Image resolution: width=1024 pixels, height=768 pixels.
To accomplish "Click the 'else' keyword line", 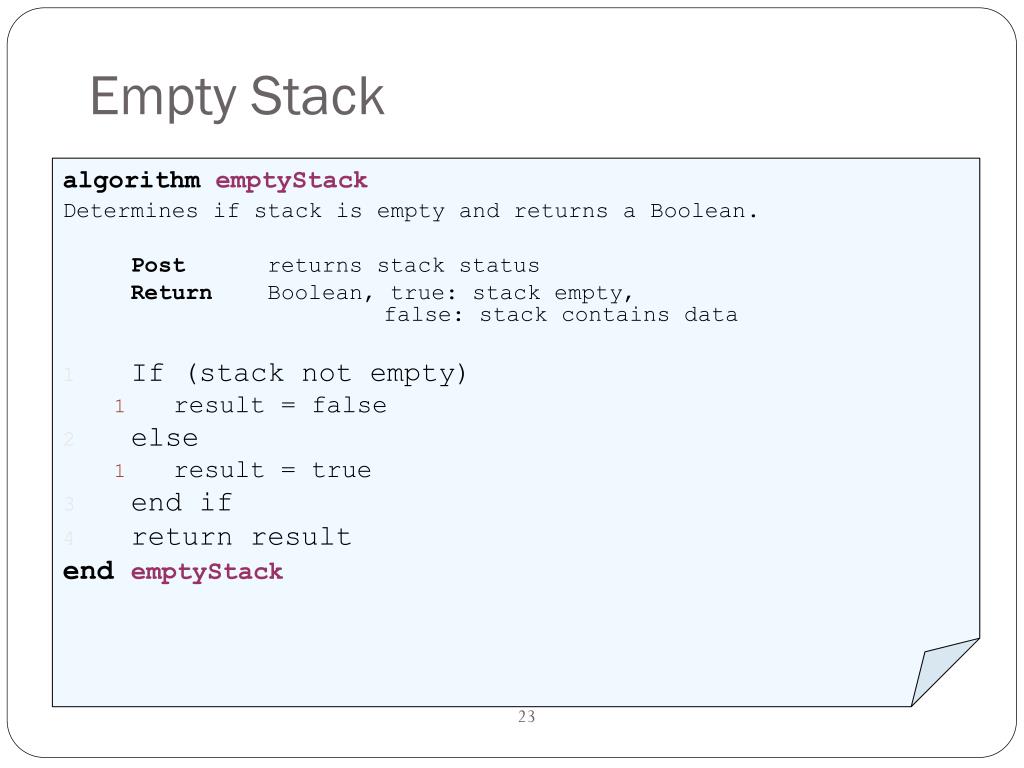I will pyautogui.click(x=165, y=438).
